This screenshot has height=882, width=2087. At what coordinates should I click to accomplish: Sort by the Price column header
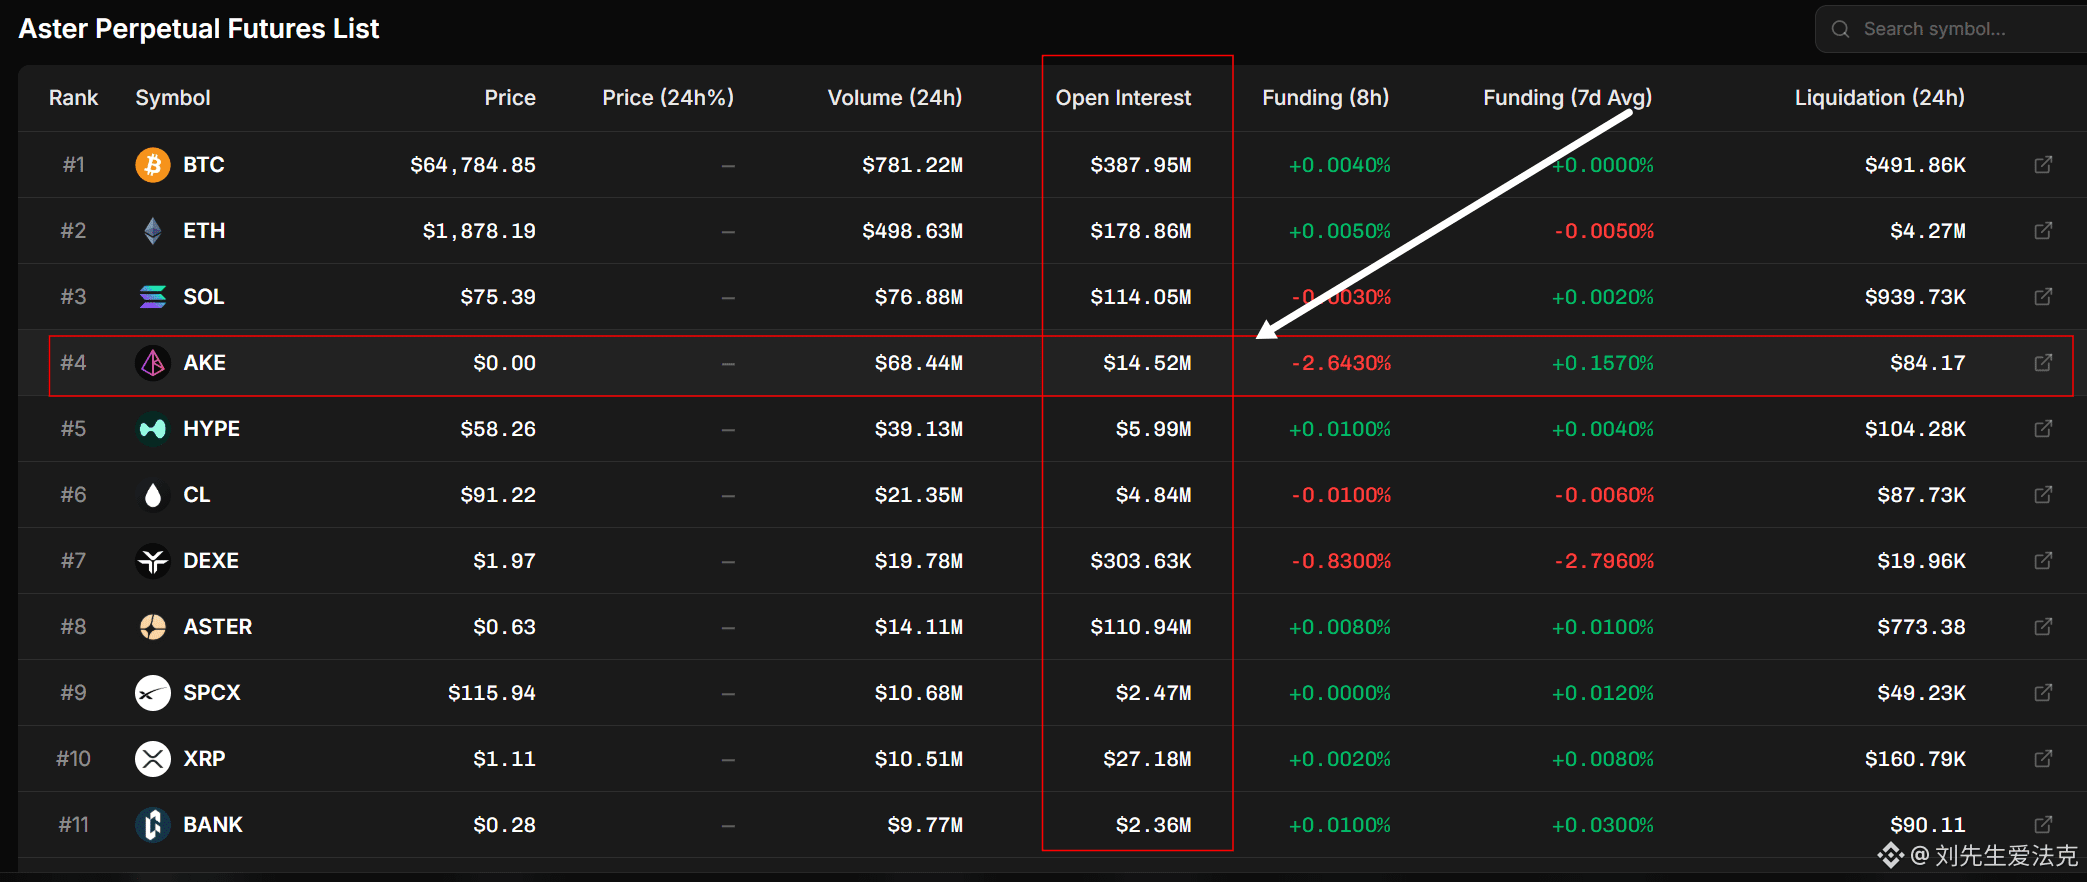[510, 98]
